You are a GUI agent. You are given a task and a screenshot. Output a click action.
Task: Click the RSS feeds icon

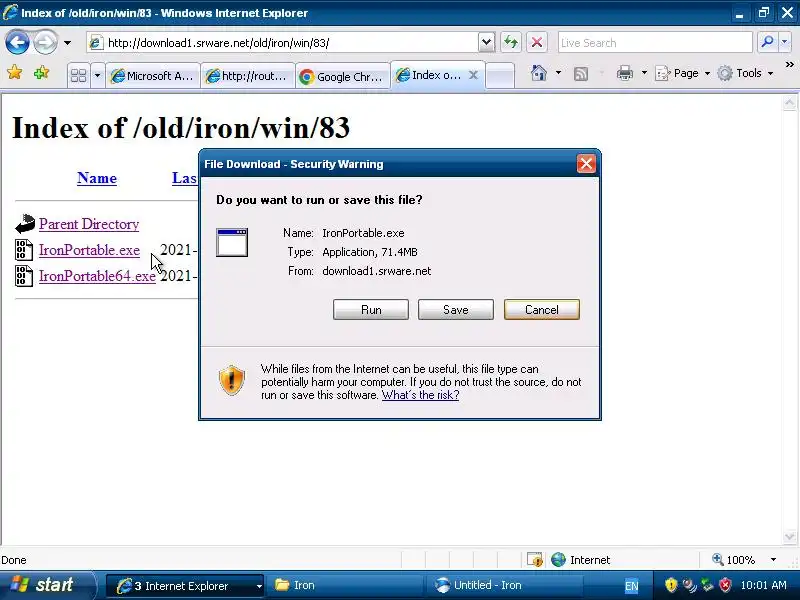(x=581, y=74)
